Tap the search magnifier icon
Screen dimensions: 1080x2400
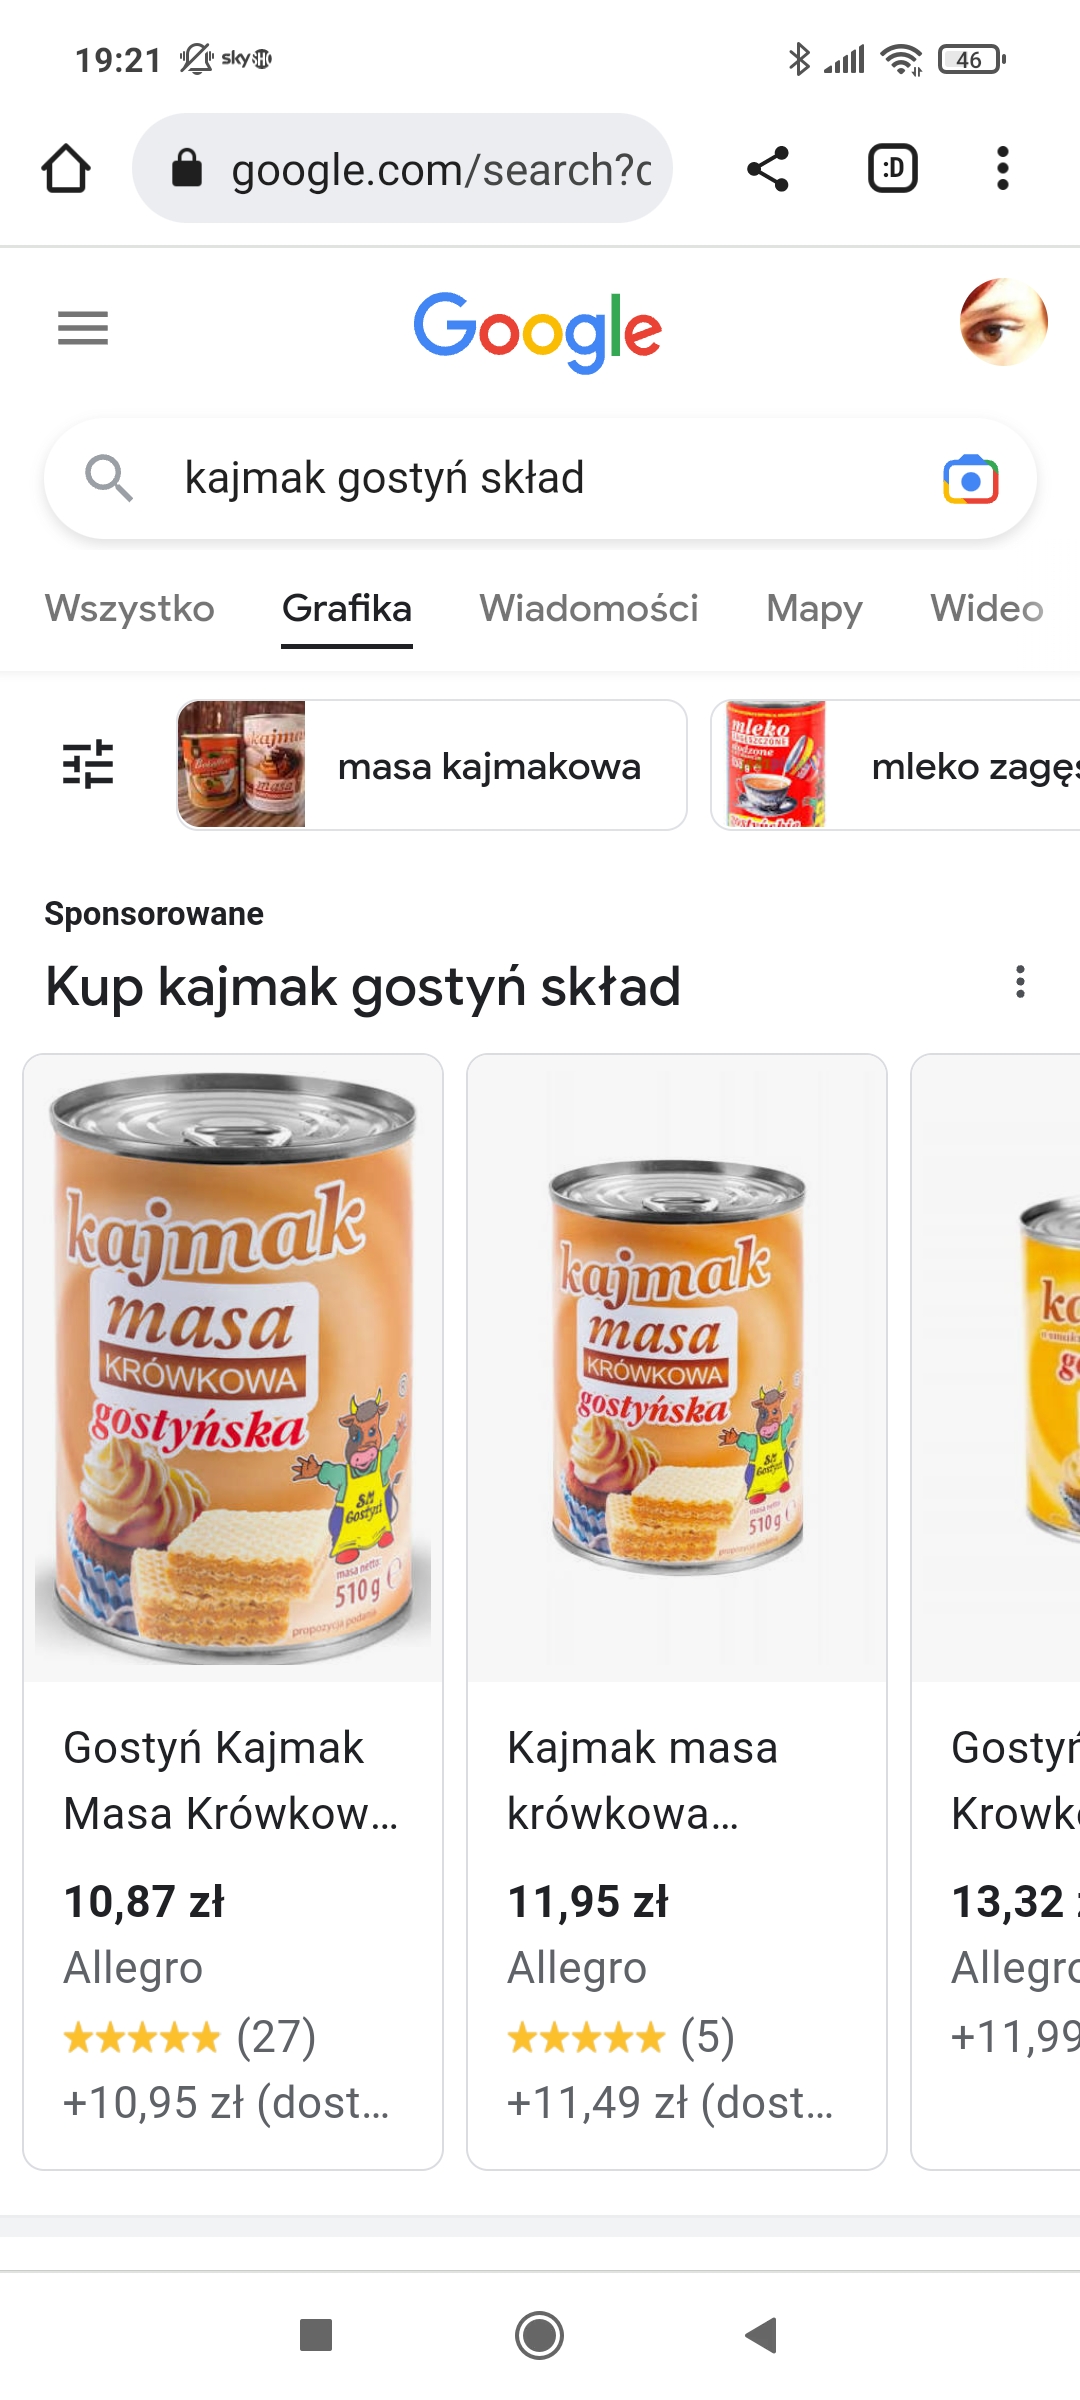point(109,478)
